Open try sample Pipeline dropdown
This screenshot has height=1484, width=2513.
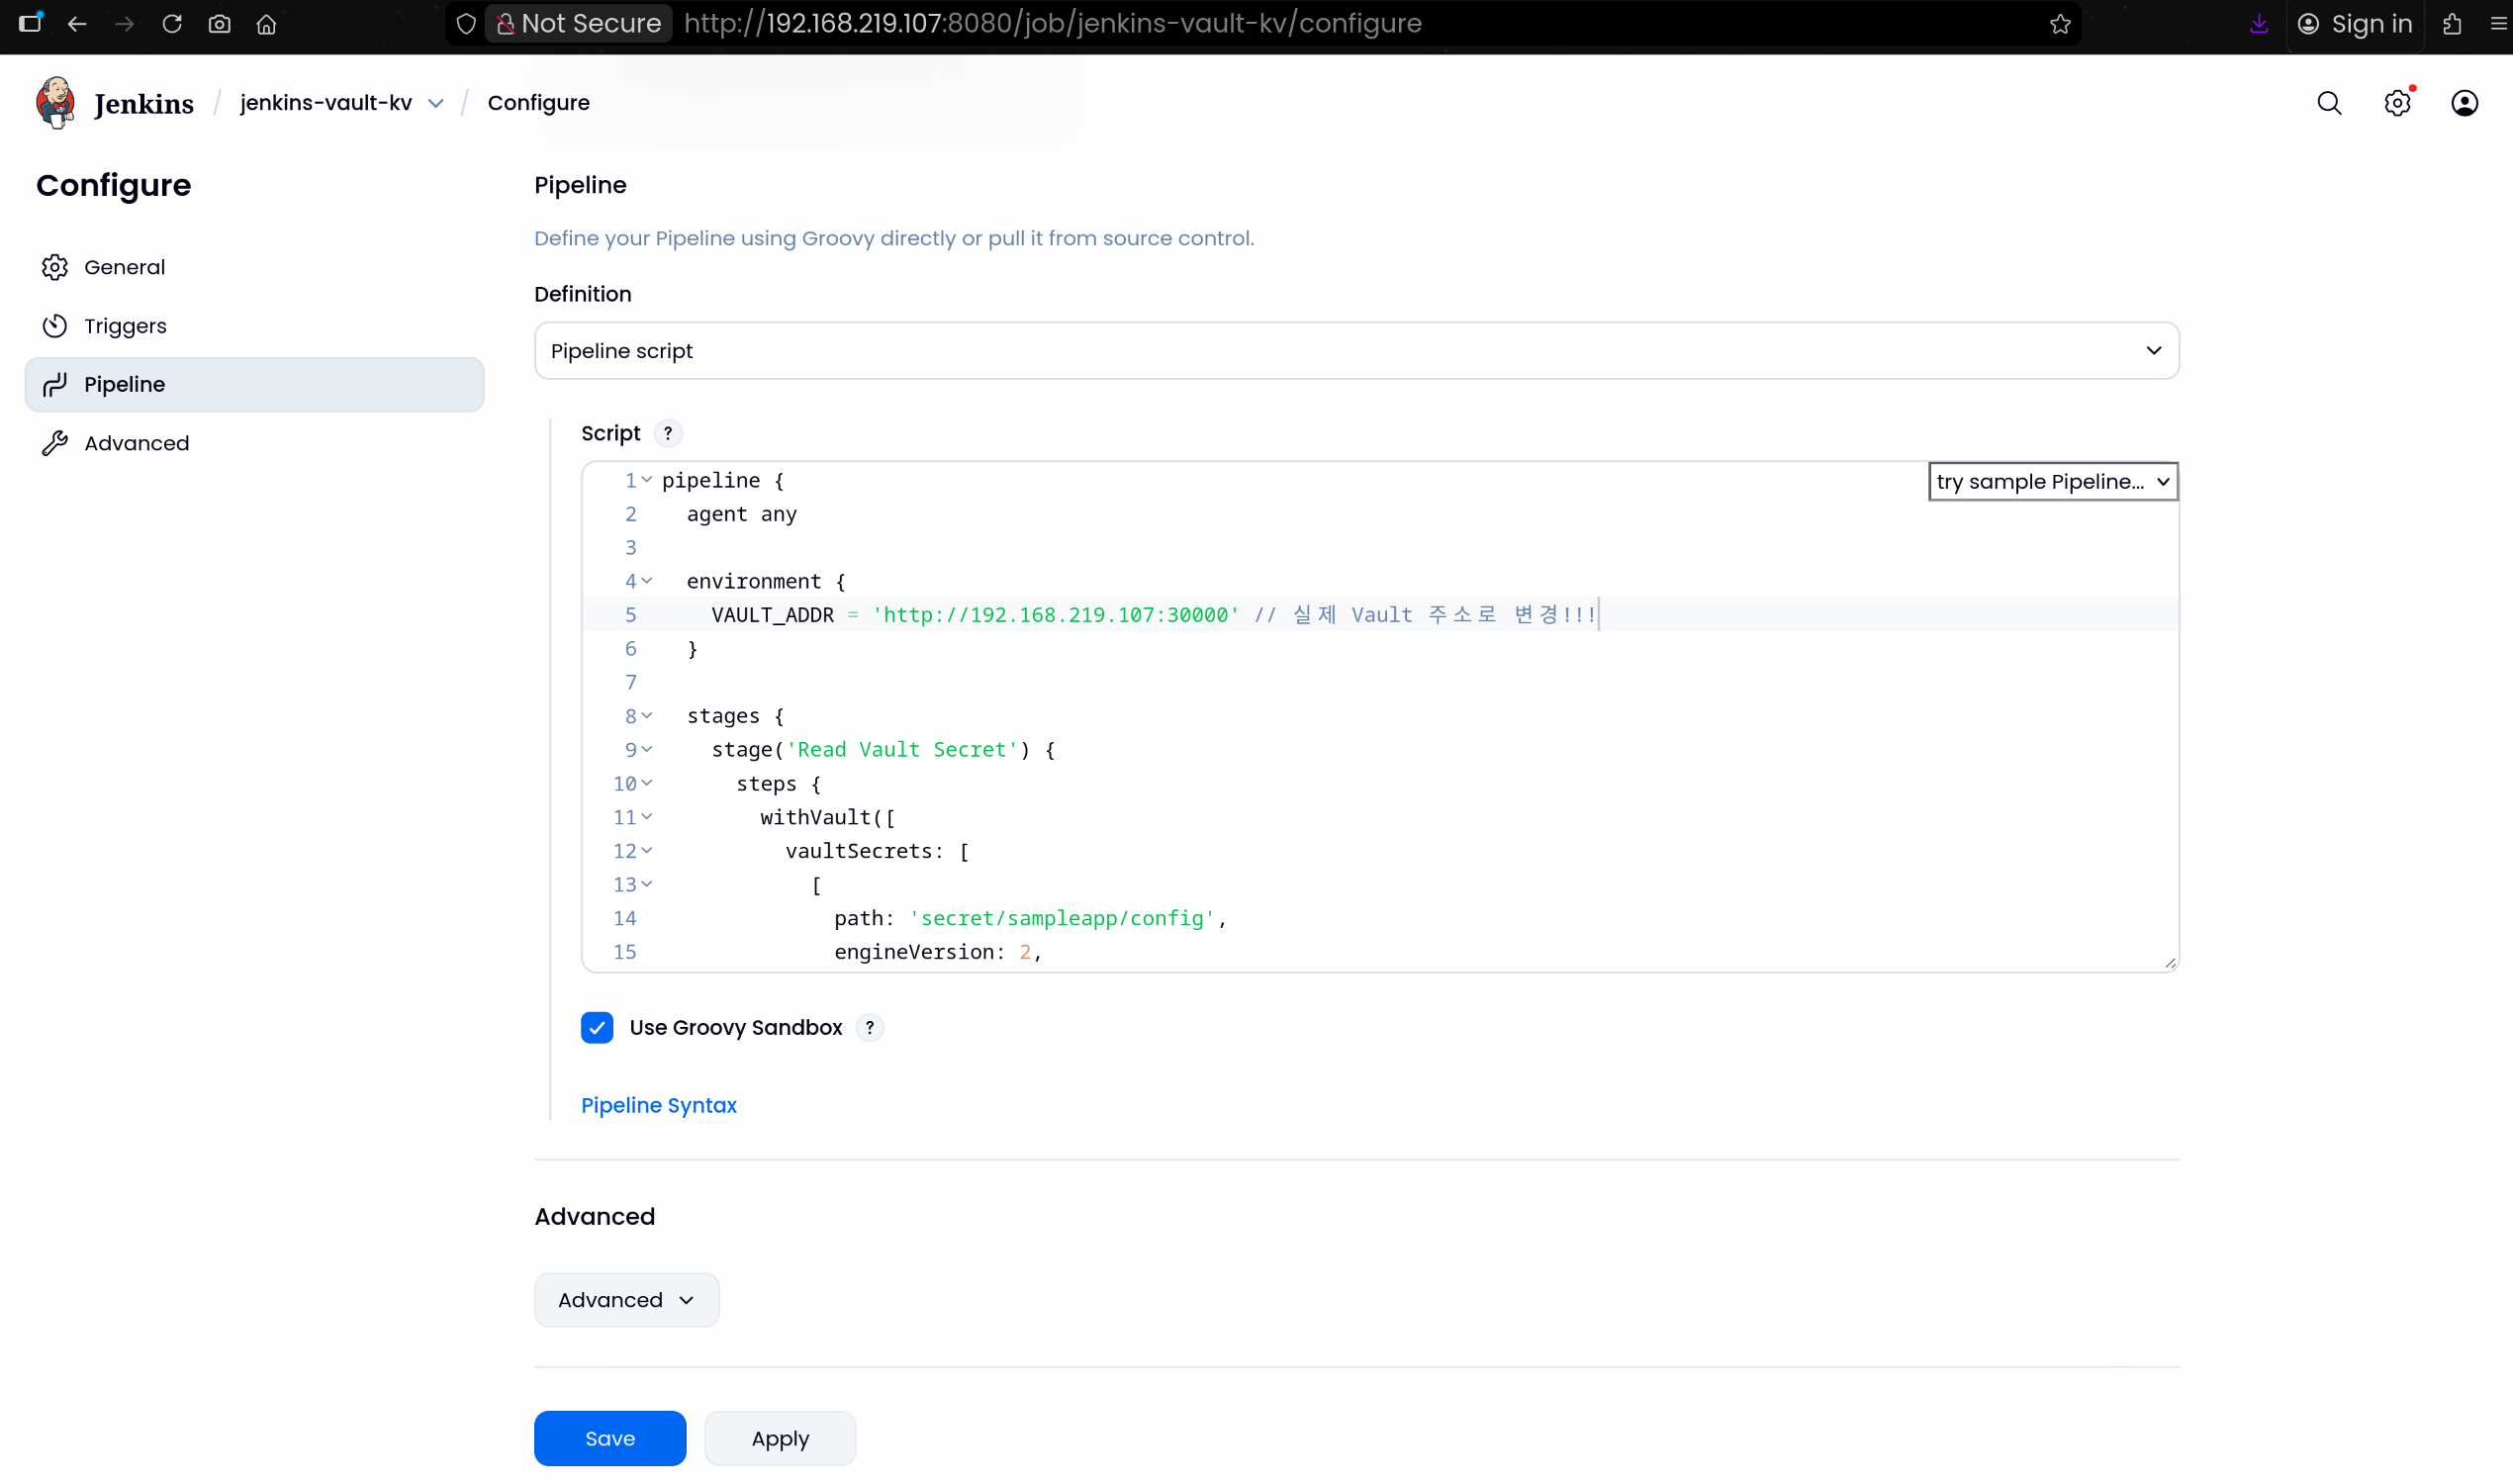[2052, 482]
